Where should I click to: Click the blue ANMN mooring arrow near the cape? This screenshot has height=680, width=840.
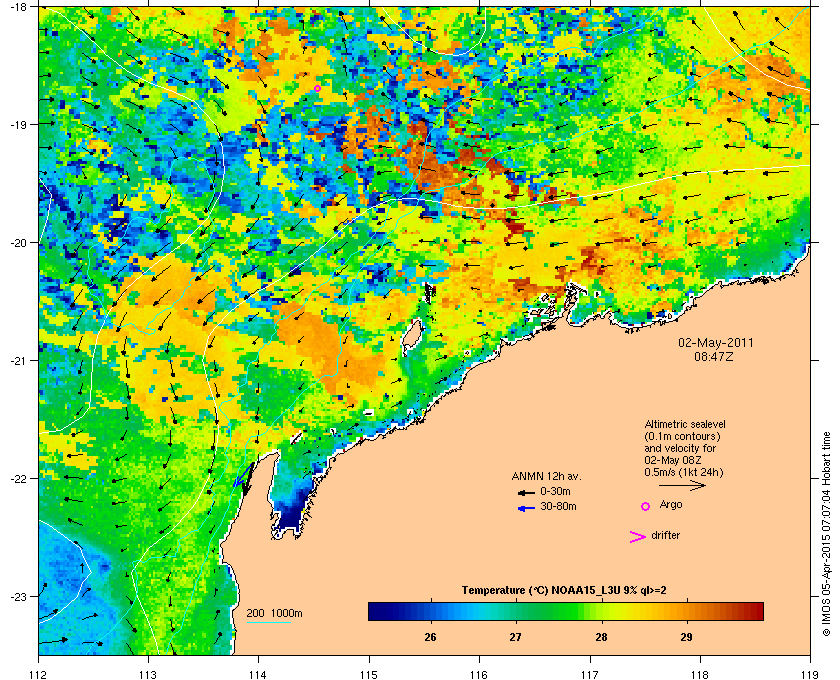(x=242, y=476)
